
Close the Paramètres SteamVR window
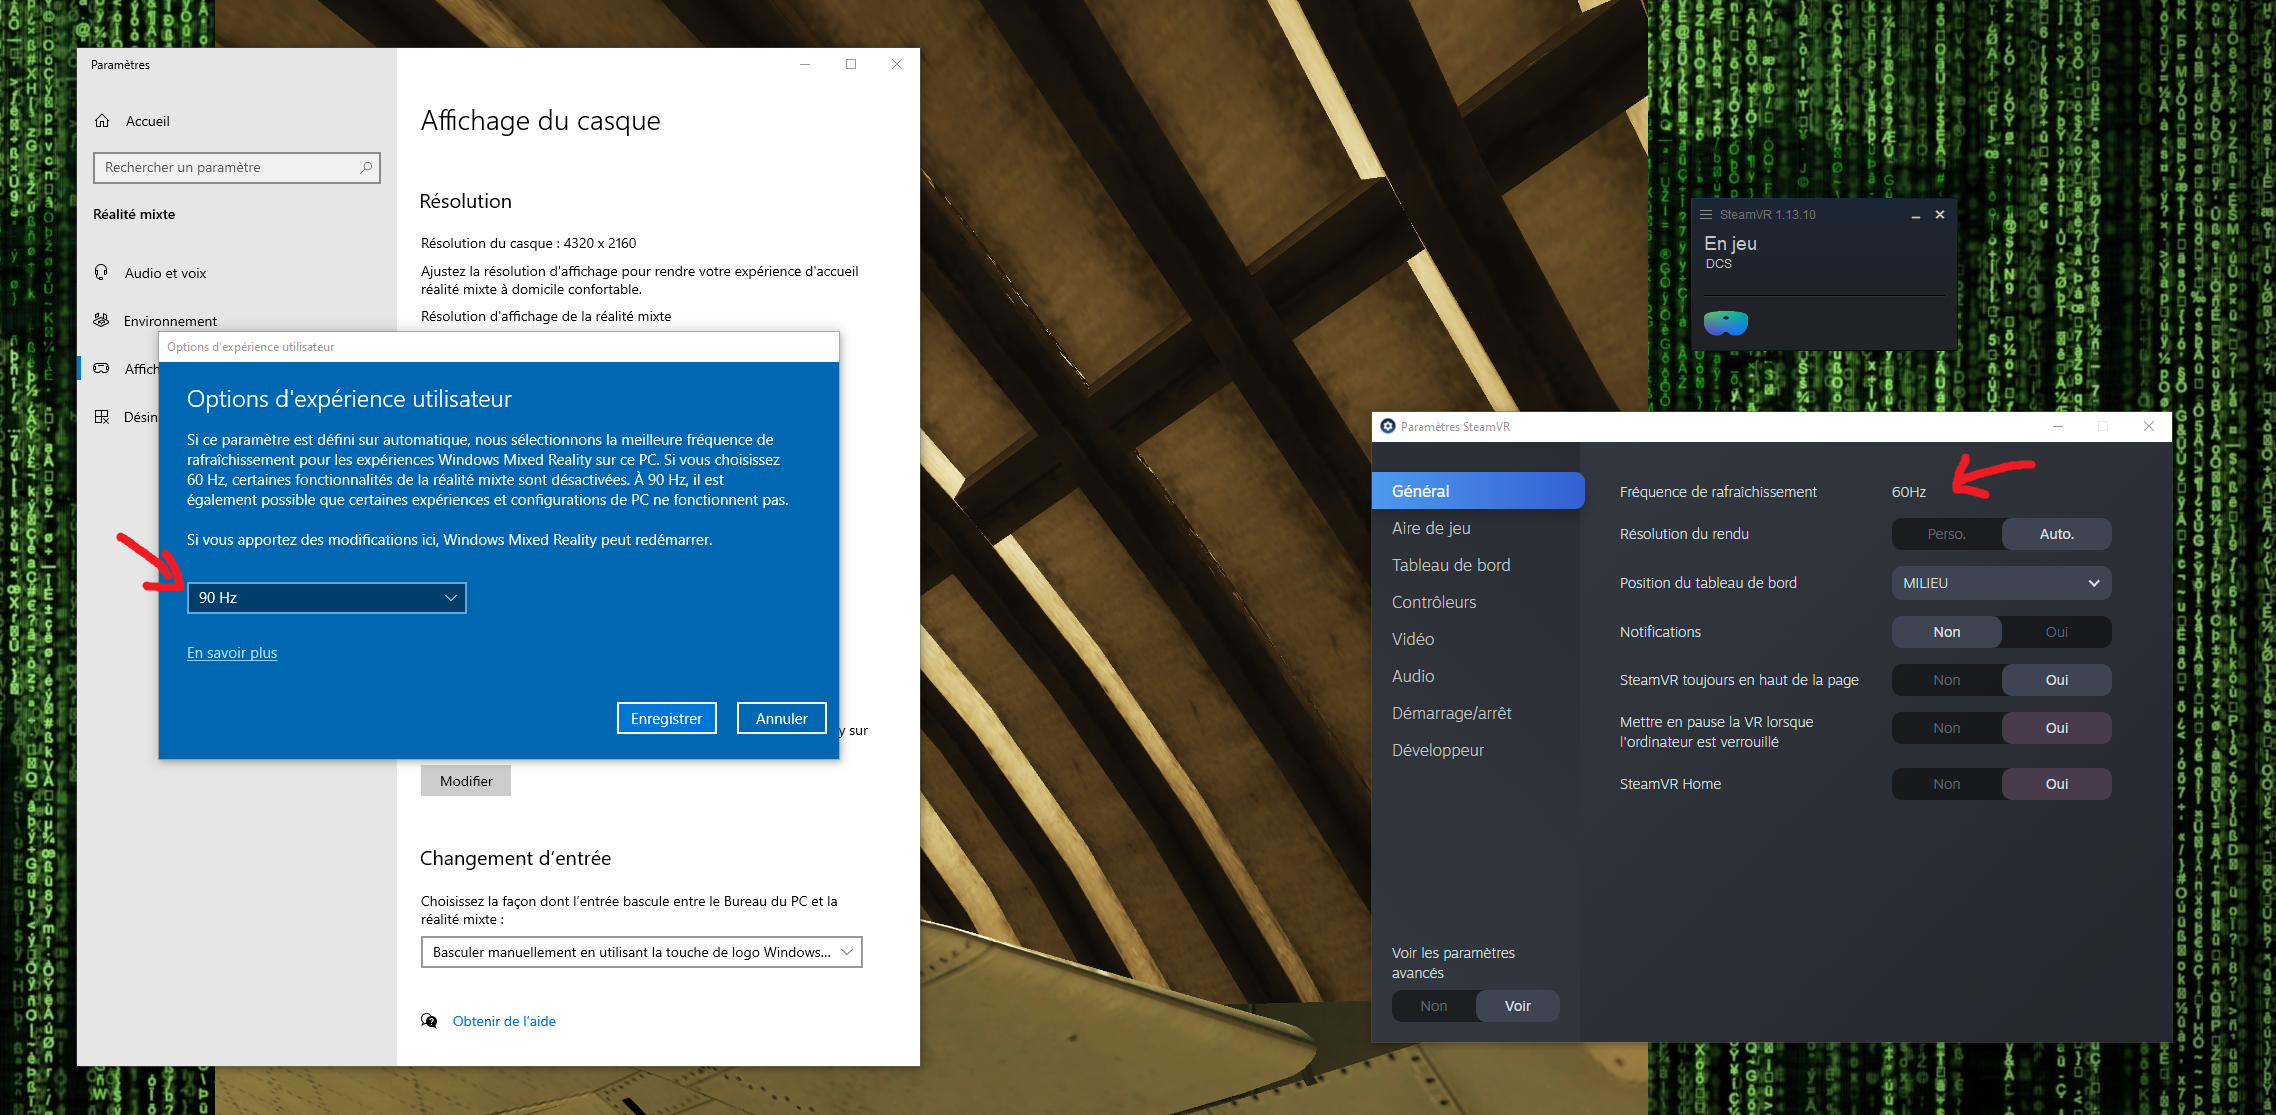[2149, 426]
